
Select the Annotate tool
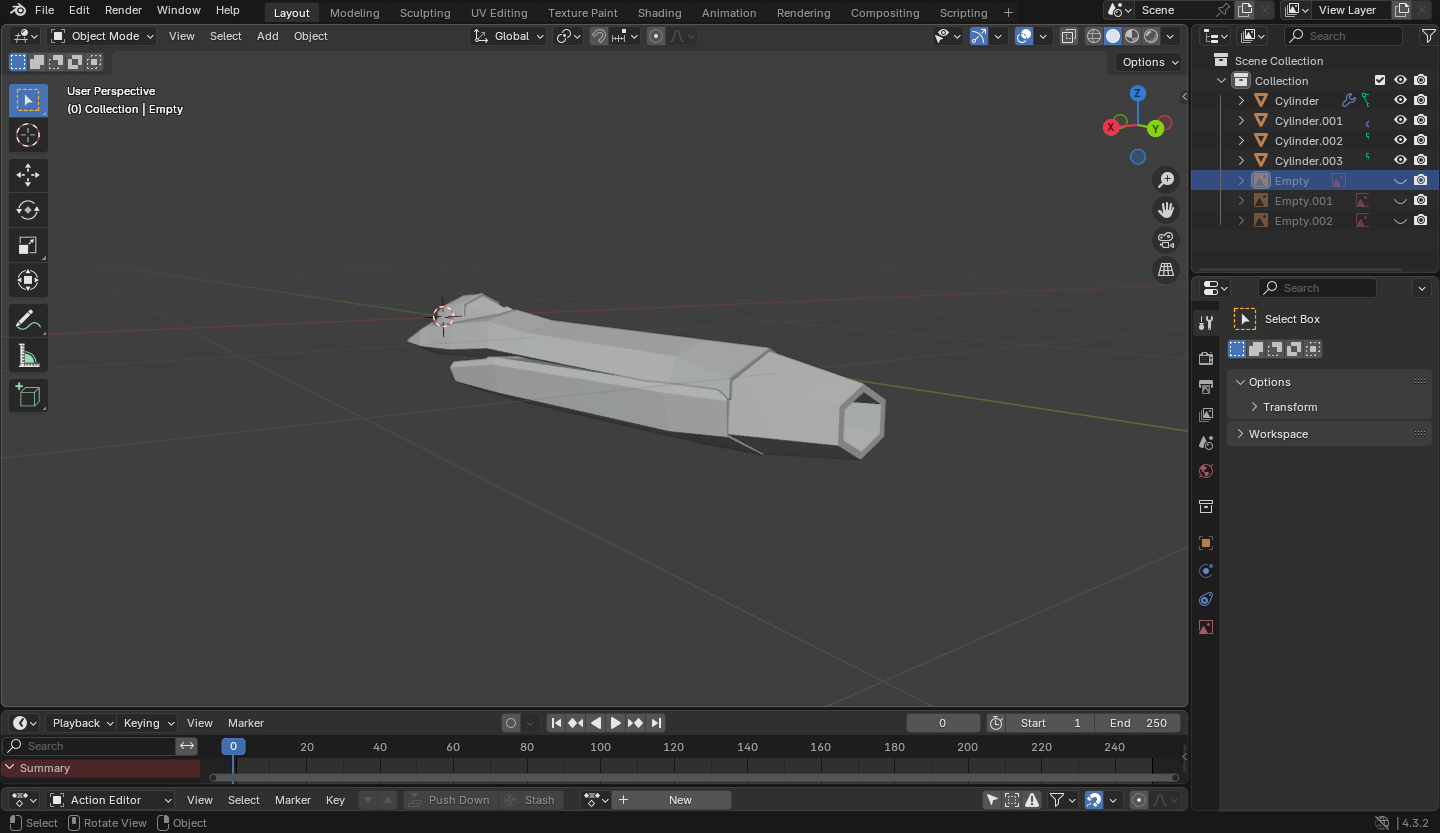click(x=28, y=321)
